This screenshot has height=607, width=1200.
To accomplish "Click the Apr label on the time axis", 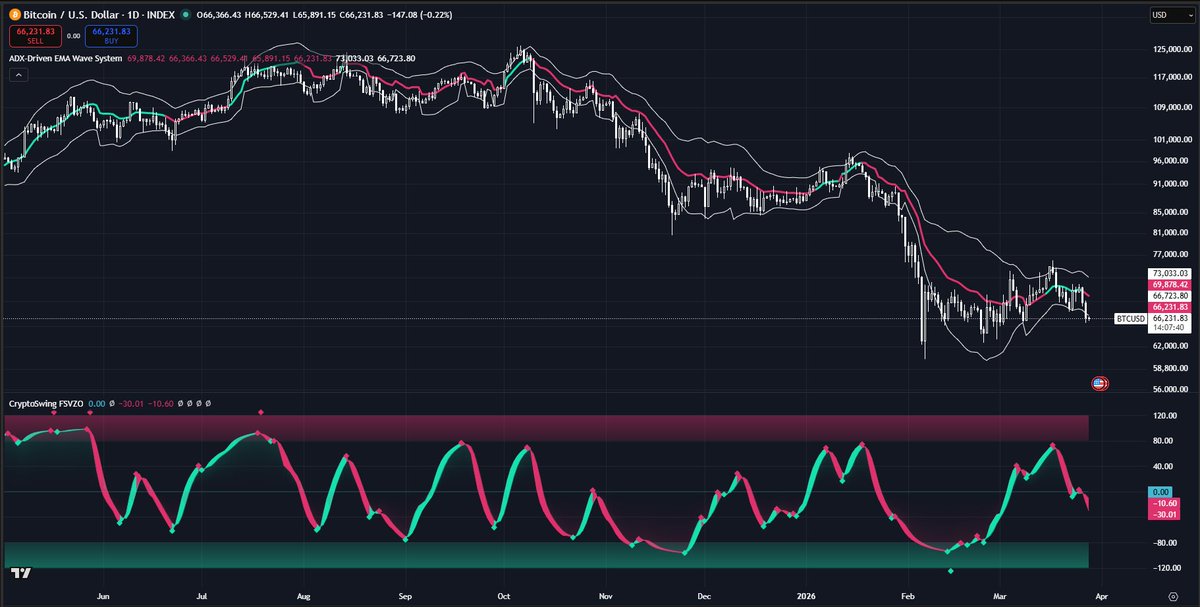I will click(1100, 594).
